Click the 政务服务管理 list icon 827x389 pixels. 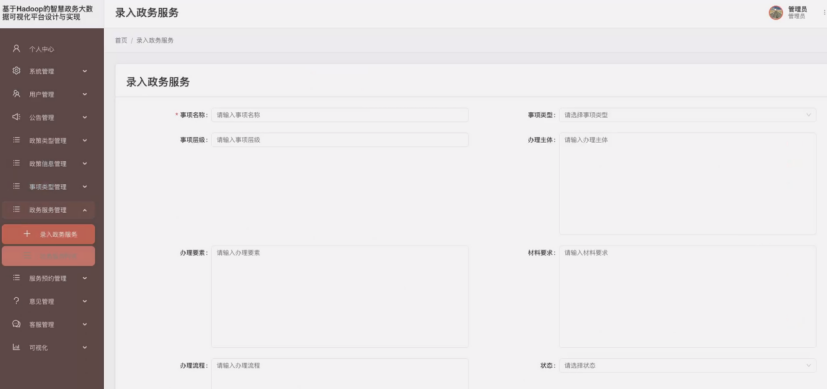pyautogui.click(x=16, y=210)
